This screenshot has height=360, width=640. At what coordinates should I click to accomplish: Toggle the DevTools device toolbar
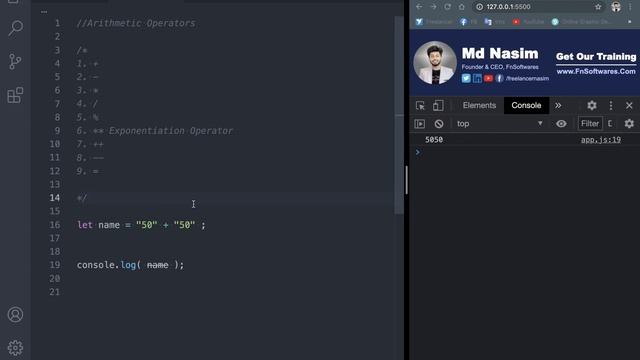438,105
